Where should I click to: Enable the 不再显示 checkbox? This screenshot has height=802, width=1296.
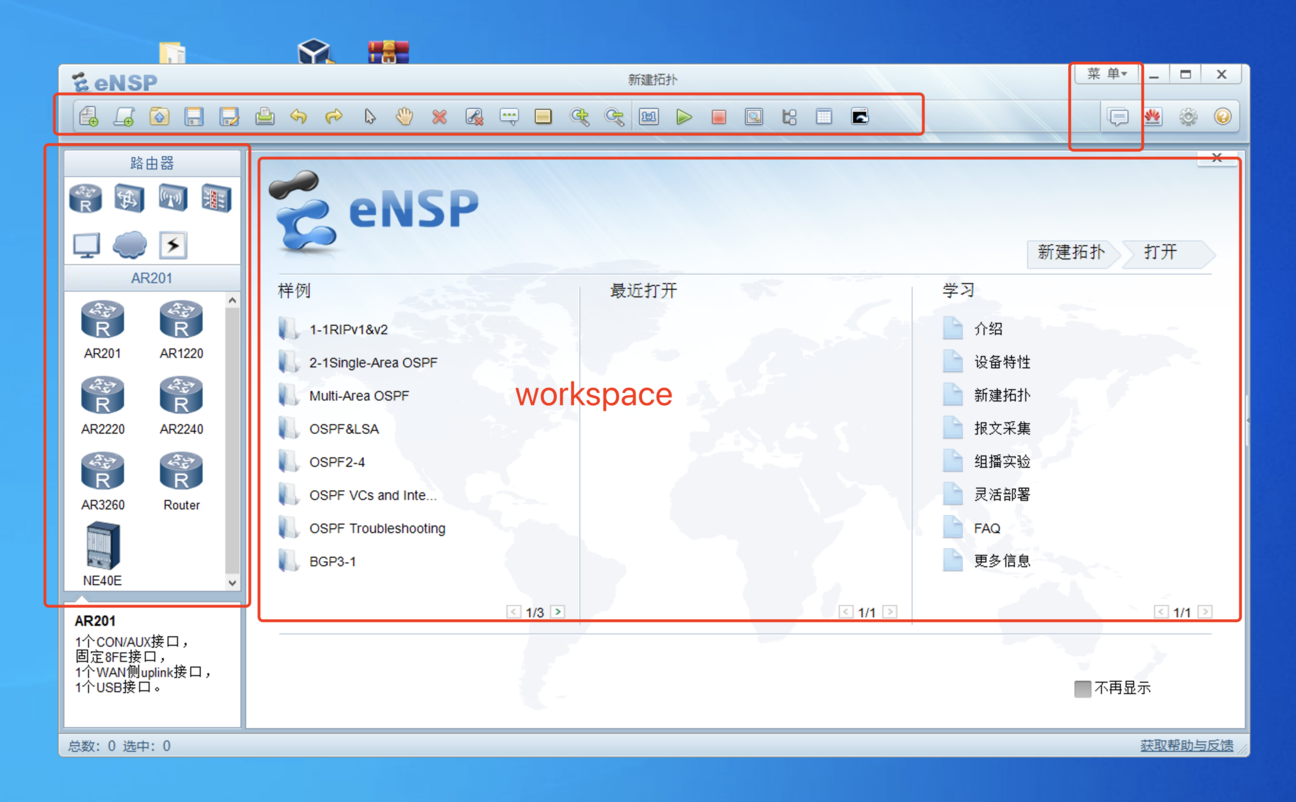[x=1083, y=688]
